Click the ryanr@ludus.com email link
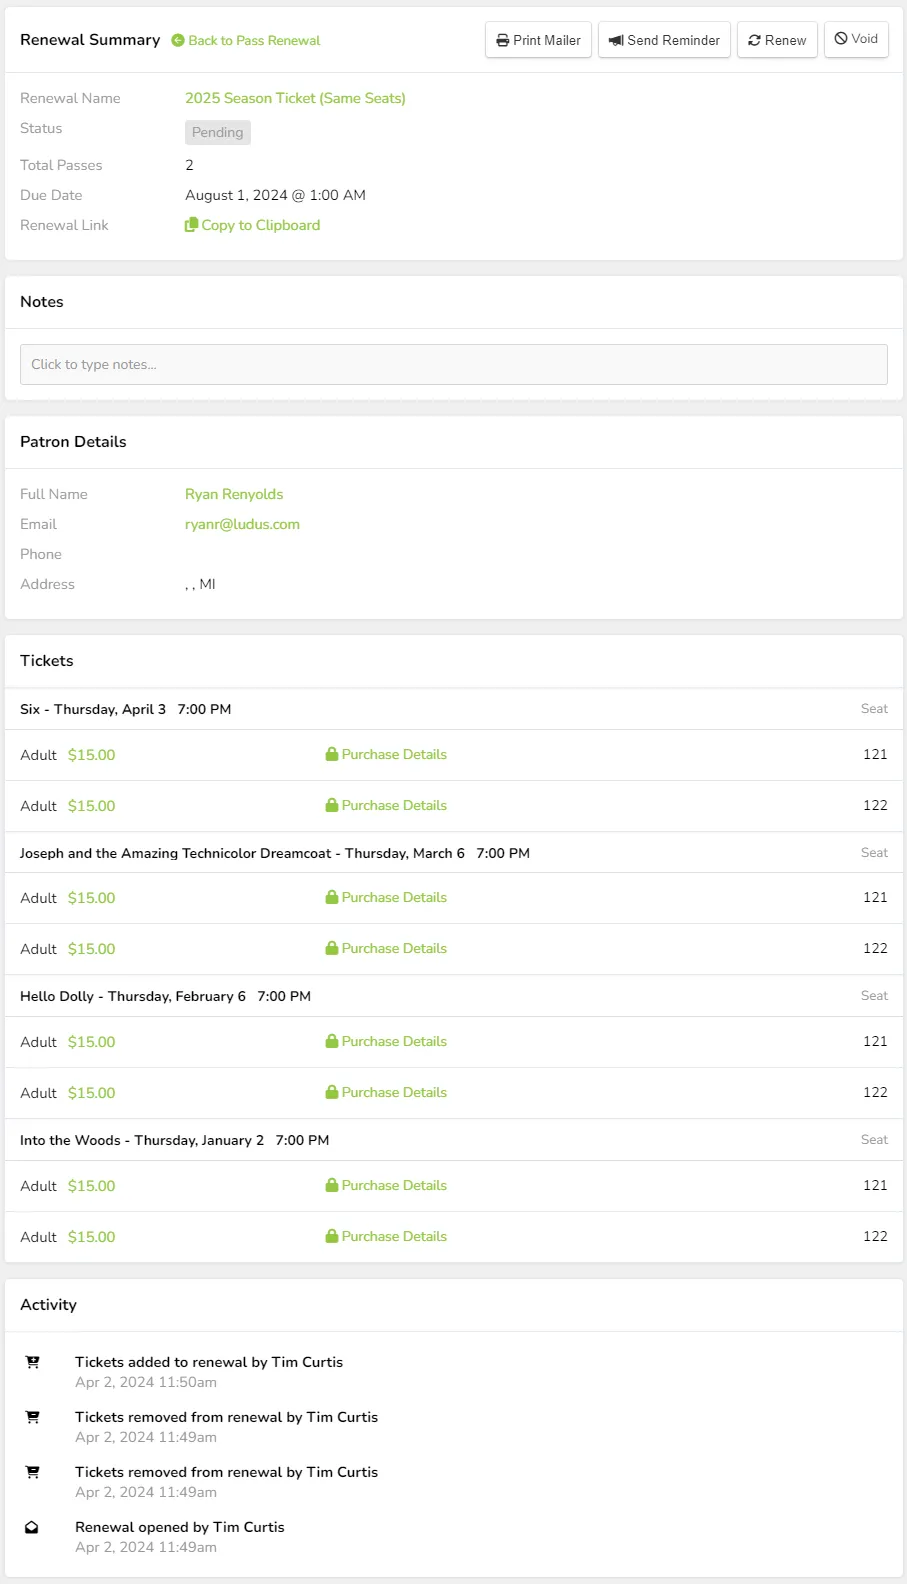 click(242, 524)
